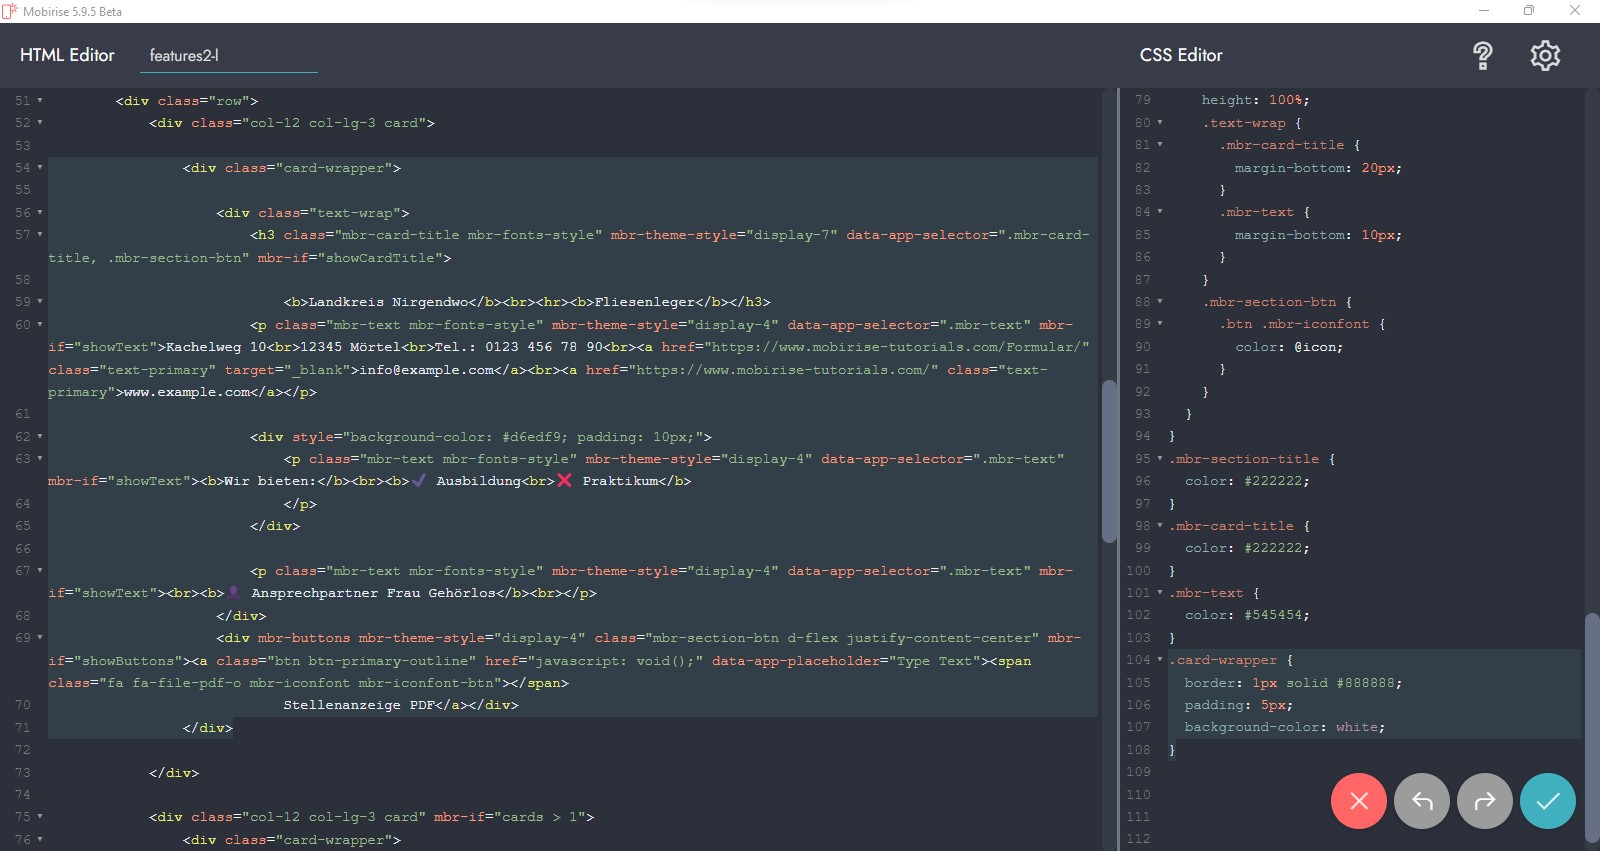Select the CSS Editor heading

click(1180, 56)
